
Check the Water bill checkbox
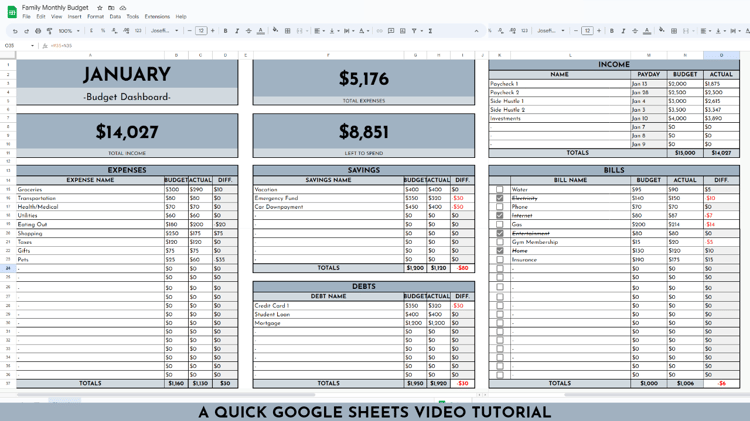point(499,189)
